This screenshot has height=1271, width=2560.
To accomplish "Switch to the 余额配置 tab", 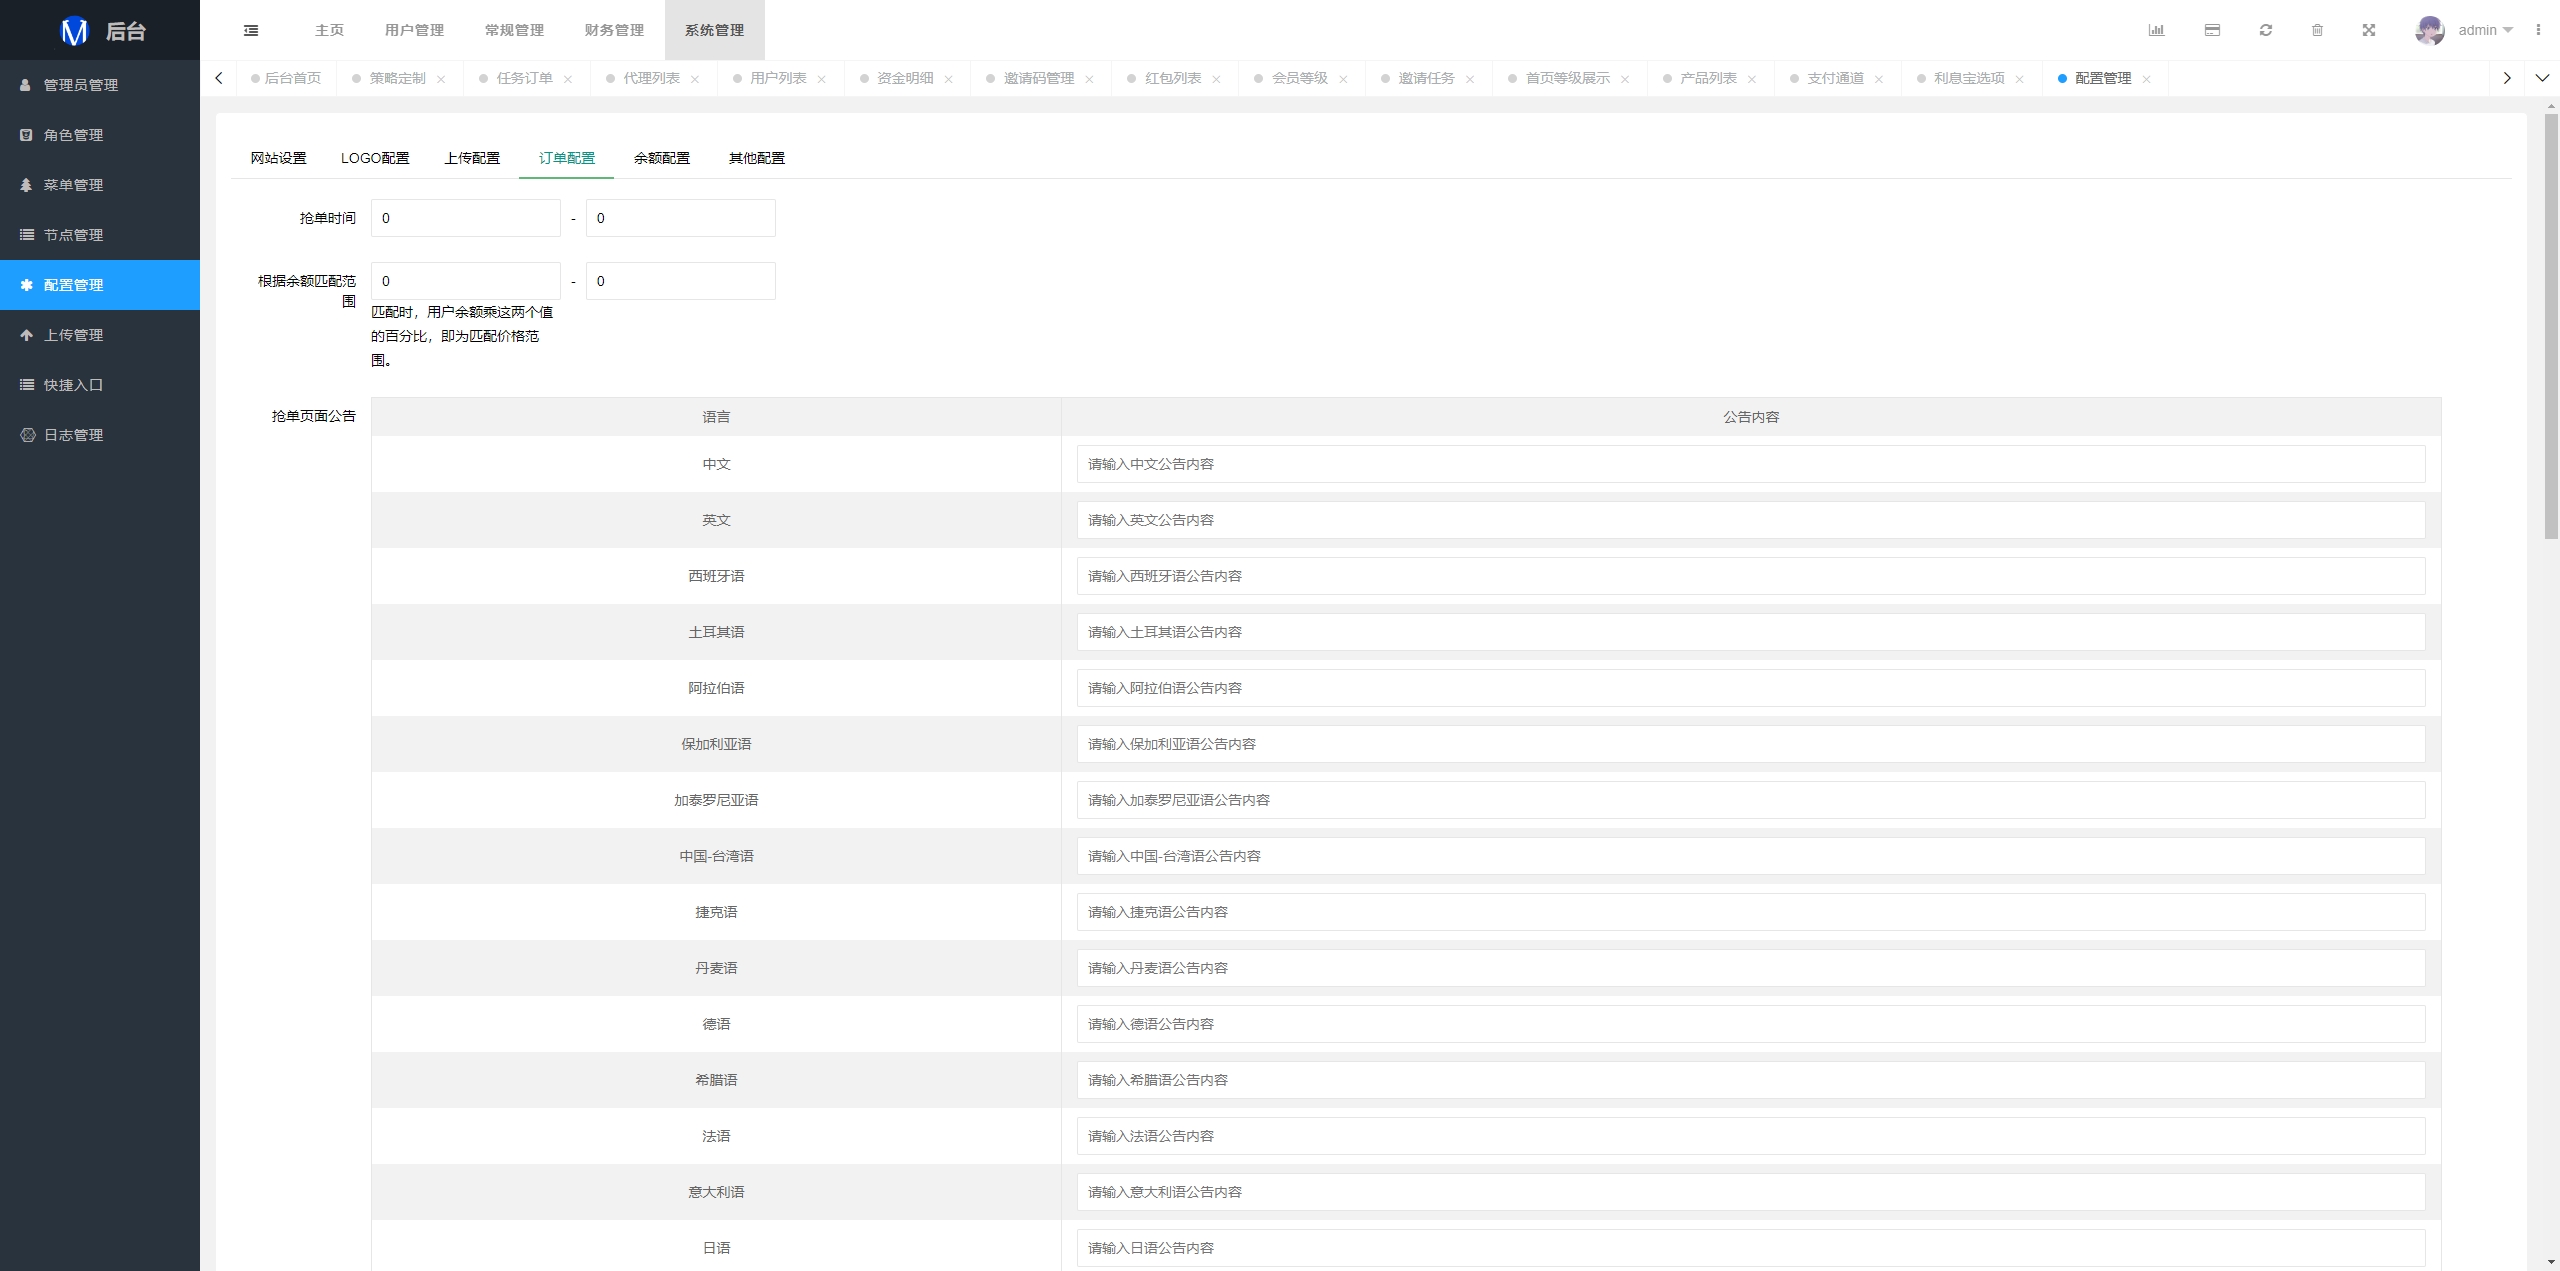I will point(661,158).
